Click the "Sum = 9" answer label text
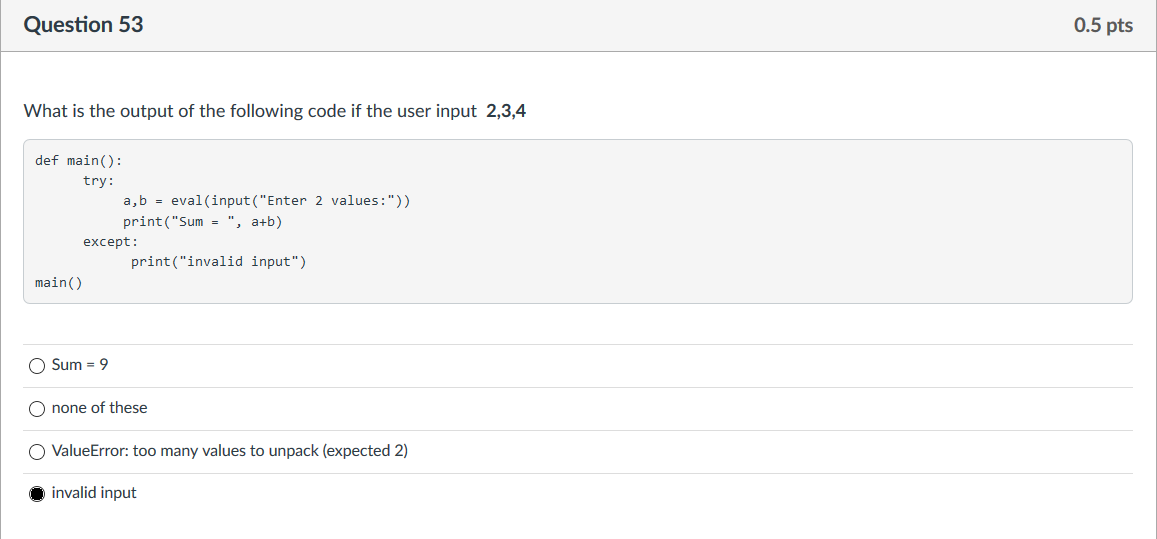The image size is (1157, 539). 80,365
